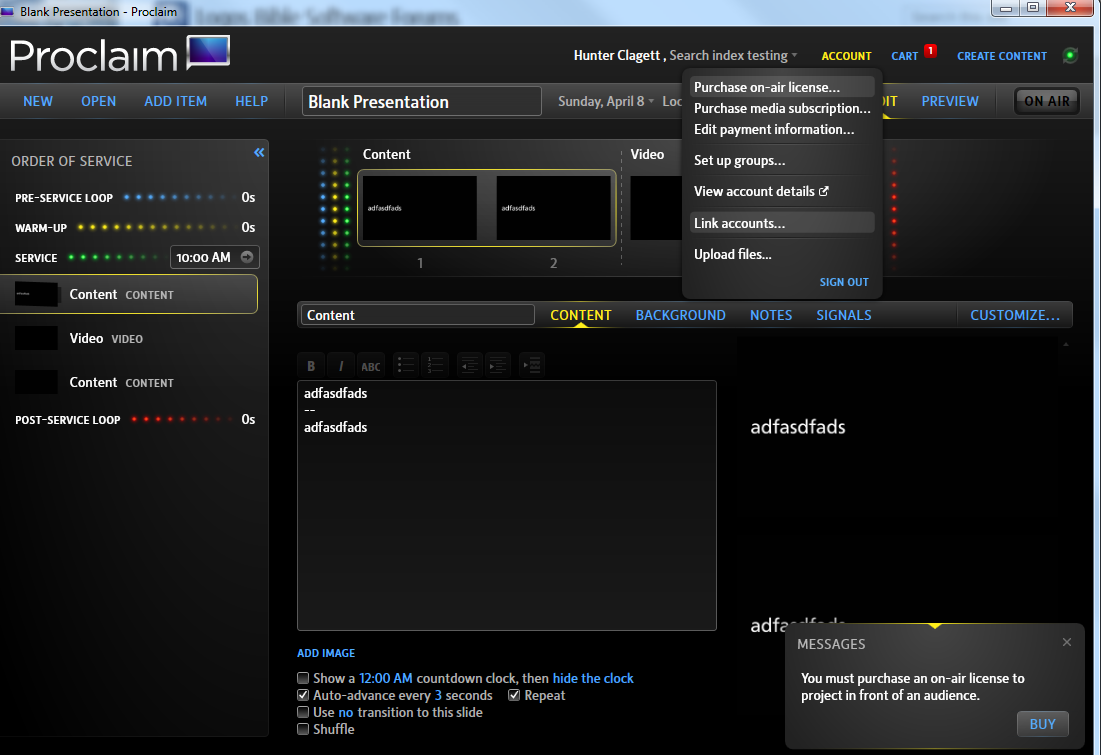Select Link accounts... menu item

782,223
